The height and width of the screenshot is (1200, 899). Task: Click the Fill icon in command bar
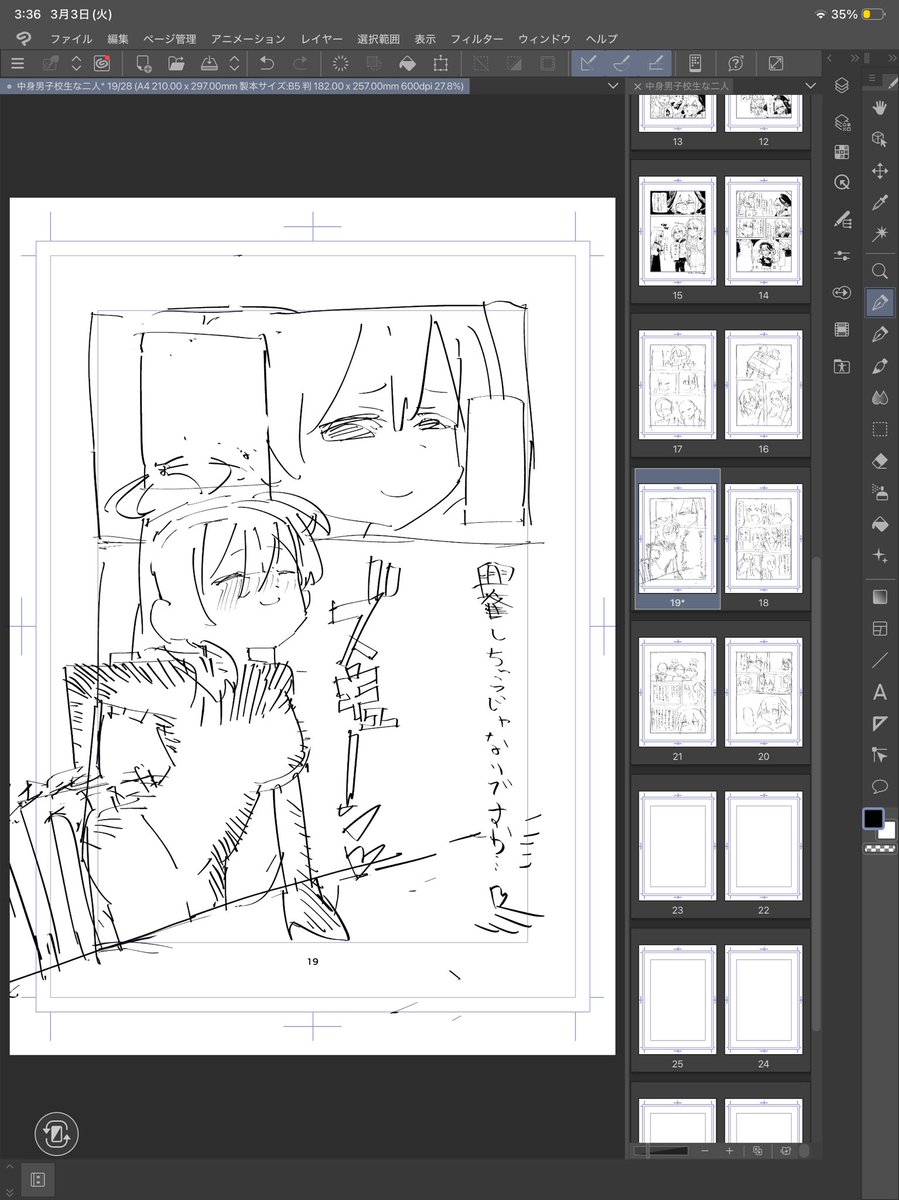coord(407,63)
